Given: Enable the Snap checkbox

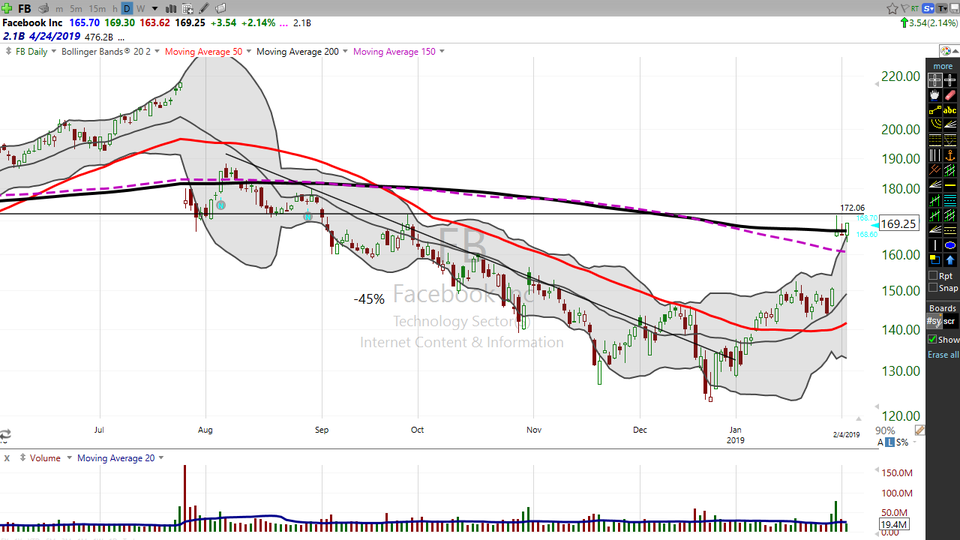Looking at the screenshot, I should (x=933, y=287).
